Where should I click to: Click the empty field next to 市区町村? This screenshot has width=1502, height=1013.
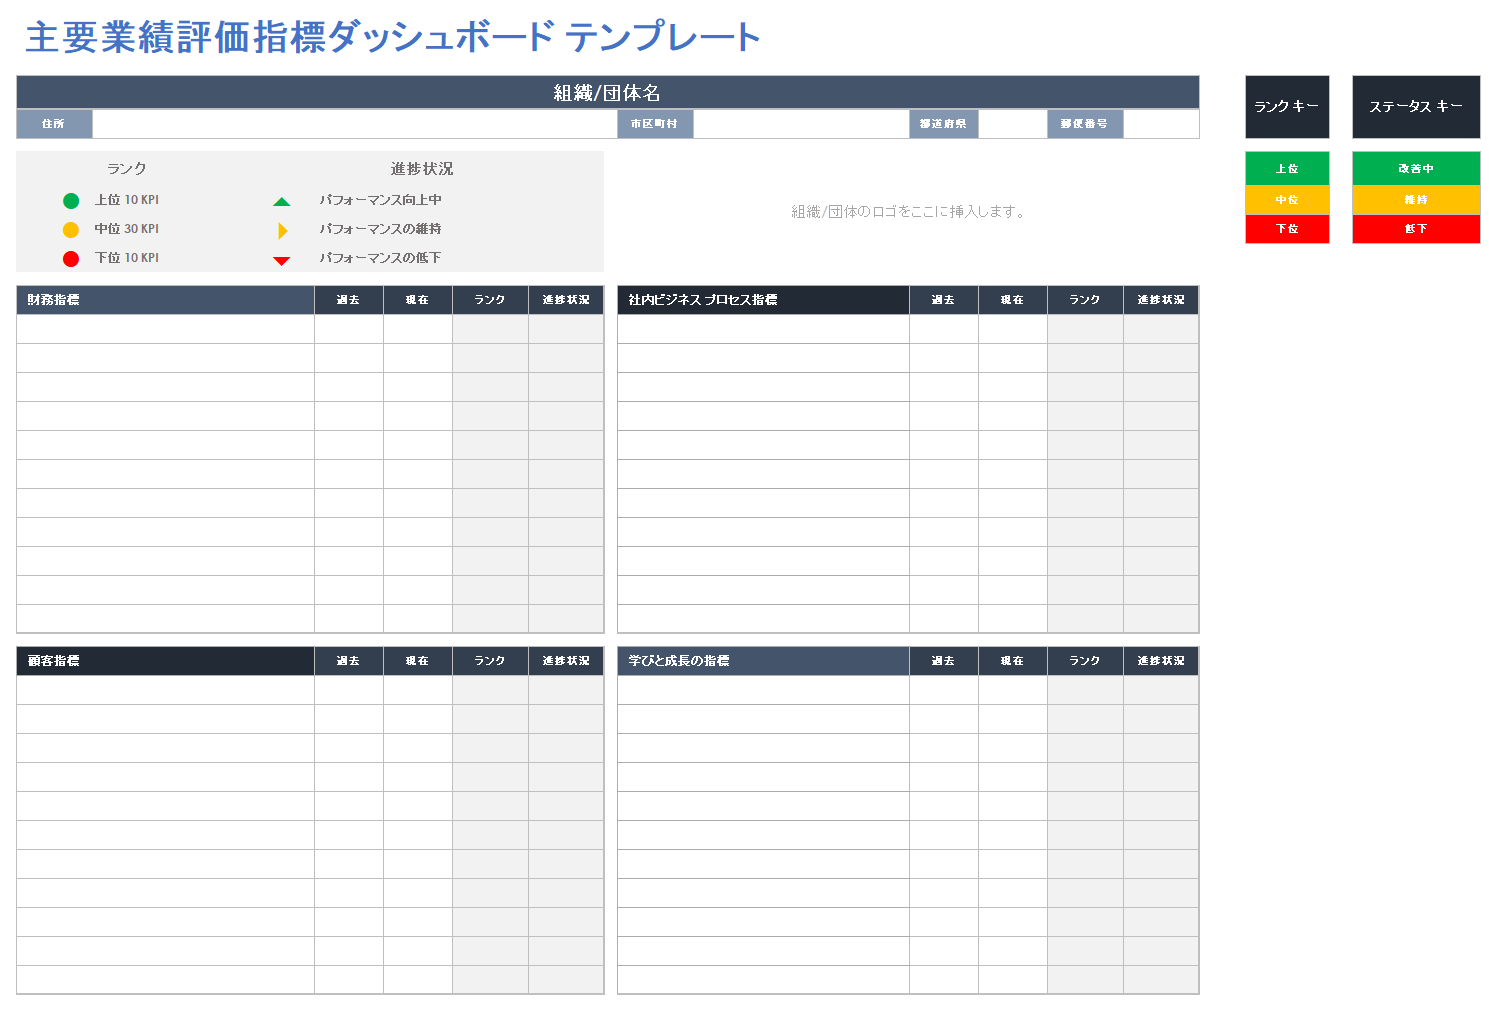pos(801,124)
